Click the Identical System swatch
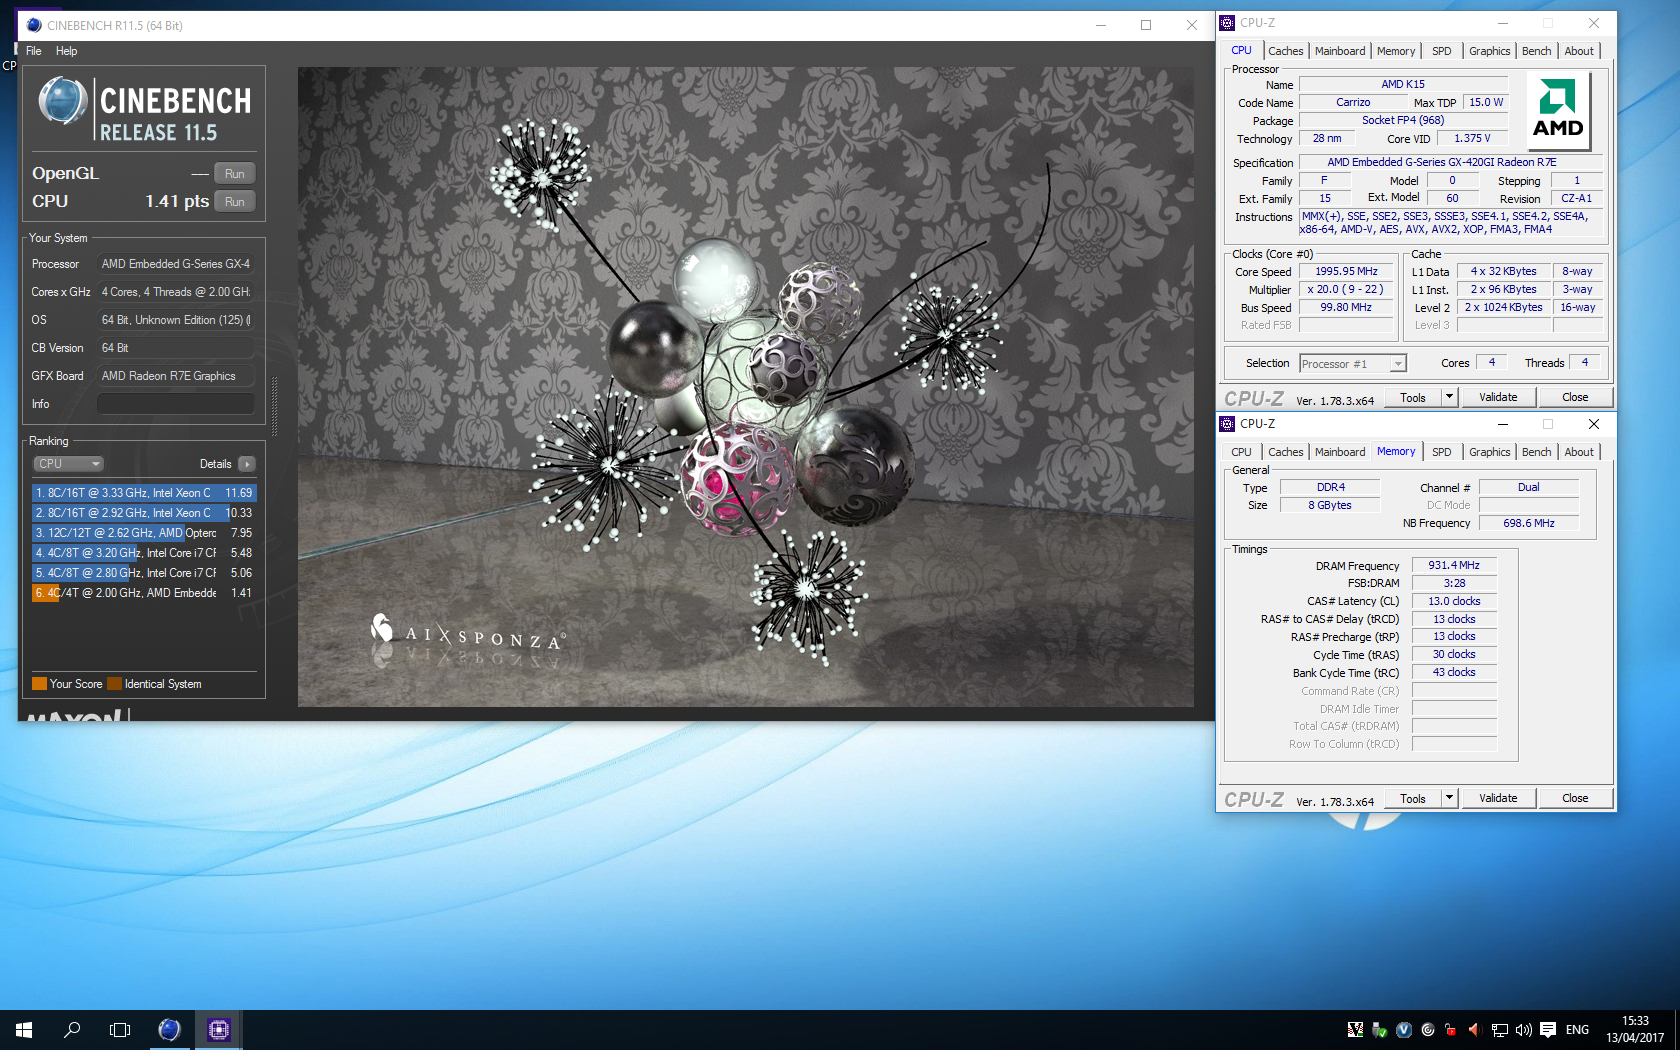Image resolution: width=1680 pixels, height=1050 pixels. pyautogui.click(x=114, y=684)
